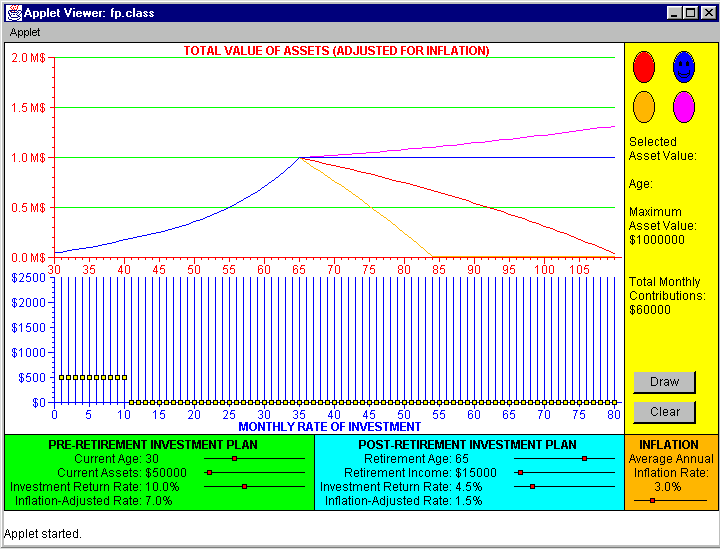Click the asset curve peak at age 65

click(299, 157)
